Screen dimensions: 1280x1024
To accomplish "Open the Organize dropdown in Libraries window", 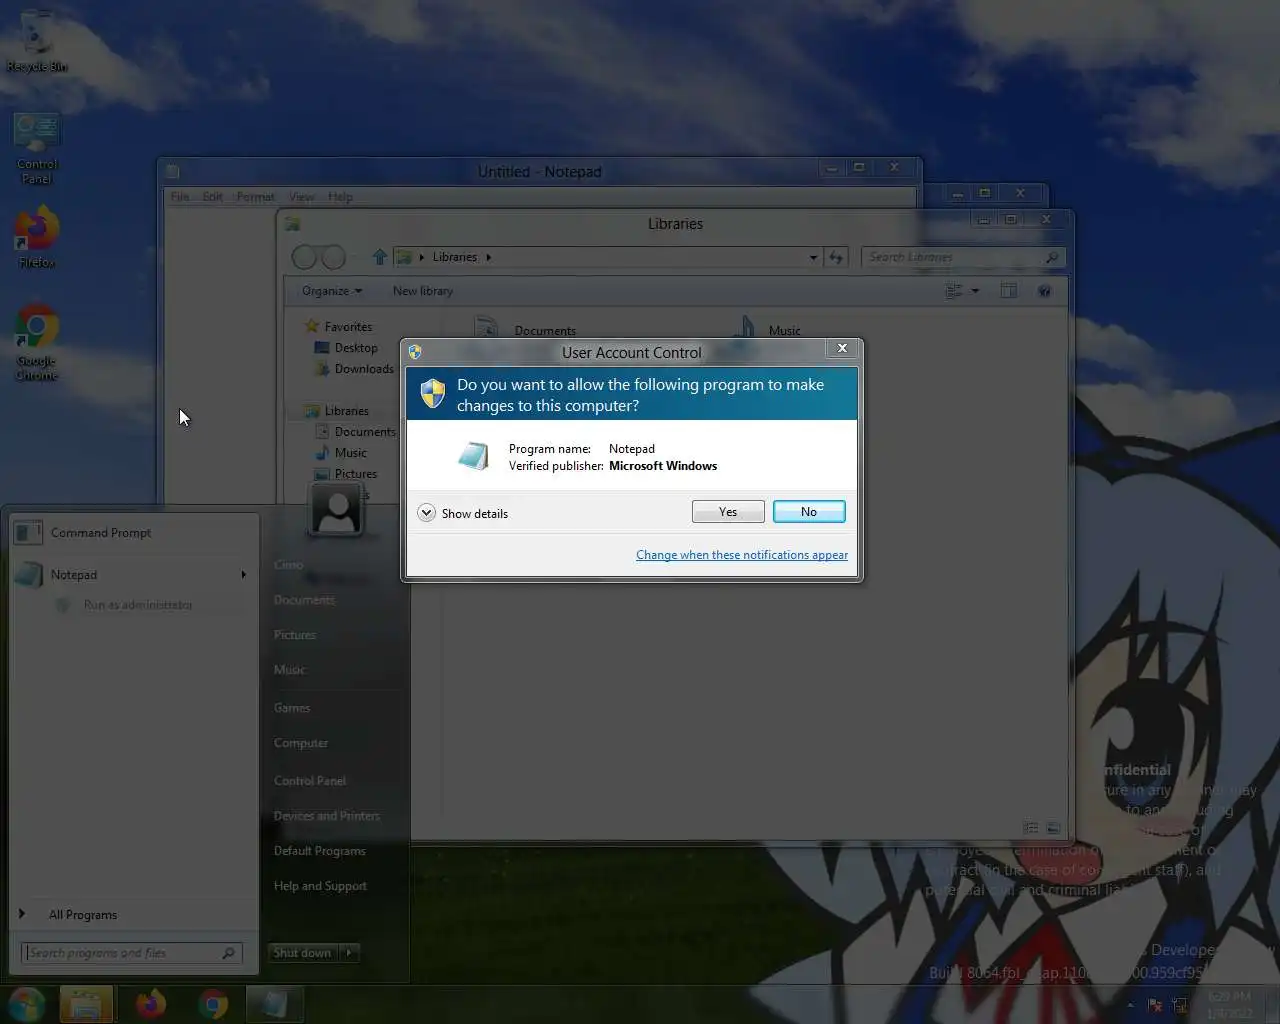I will tap(332, 291).
